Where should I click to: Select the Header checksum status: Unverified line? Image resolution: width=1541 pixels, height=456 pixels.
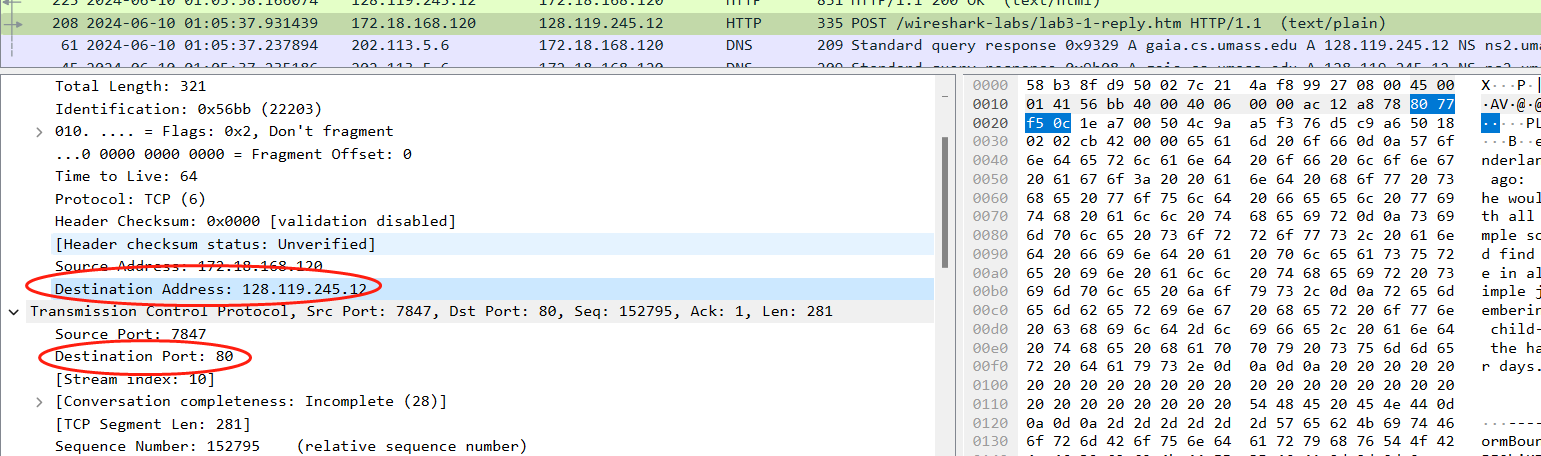coord(215,244)
